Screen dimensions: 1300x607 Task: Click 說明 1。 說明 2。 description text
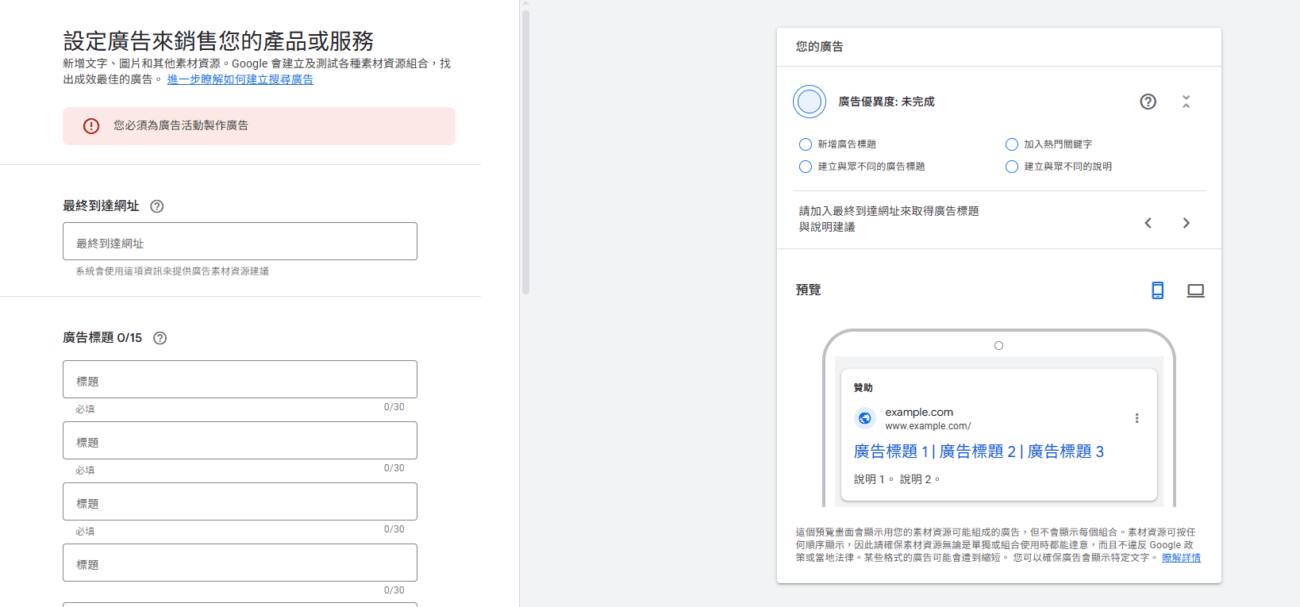(x=897, y=479)
